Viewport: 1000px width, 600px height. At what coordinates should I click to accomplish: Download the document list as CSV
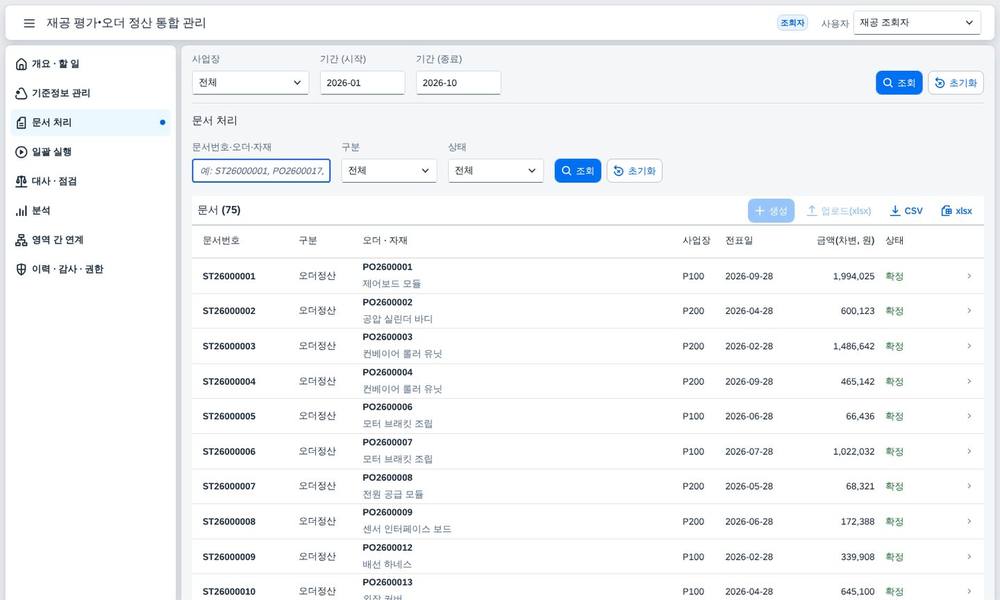point(906,210)
